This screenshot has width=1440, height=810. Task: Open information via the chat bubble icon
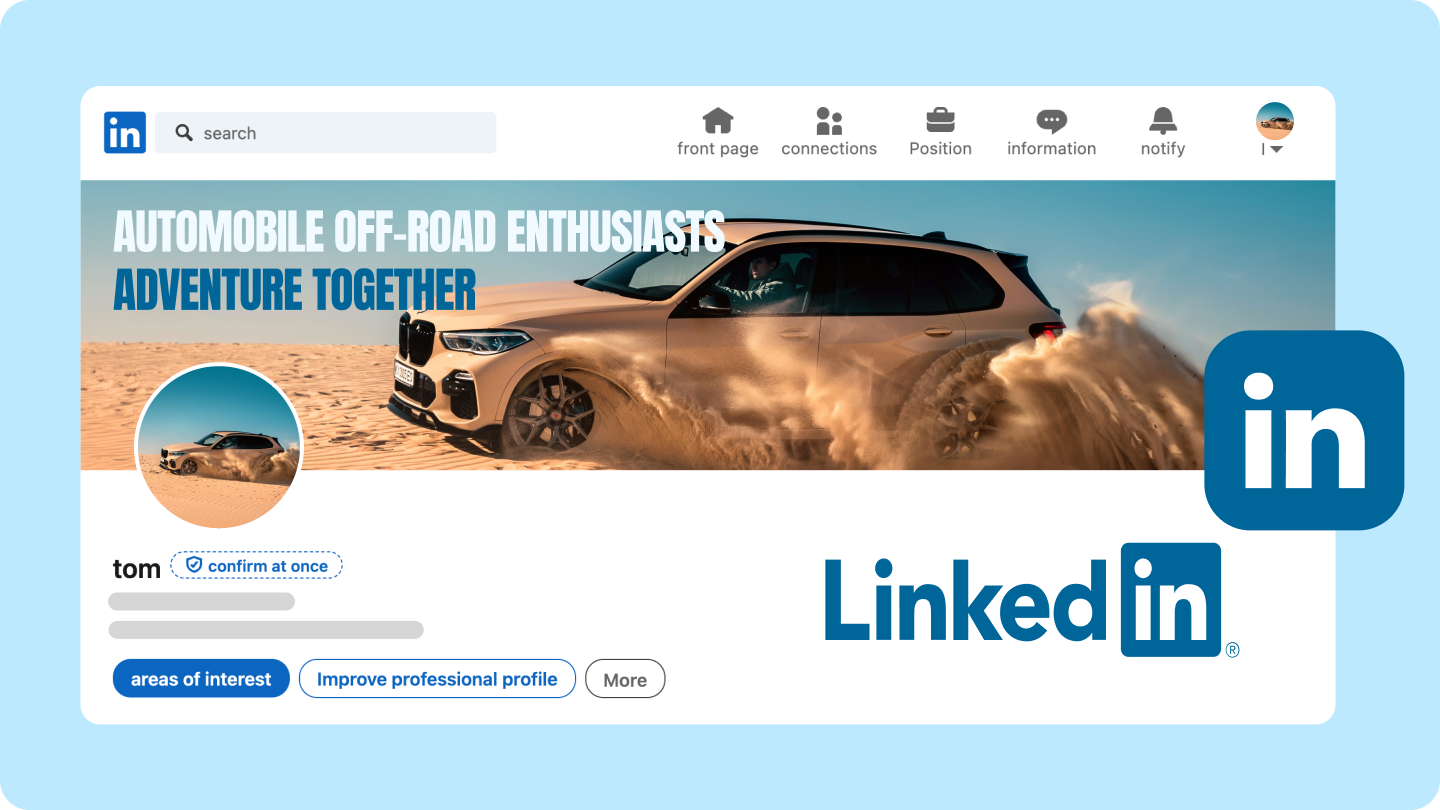click(1051, 122)
